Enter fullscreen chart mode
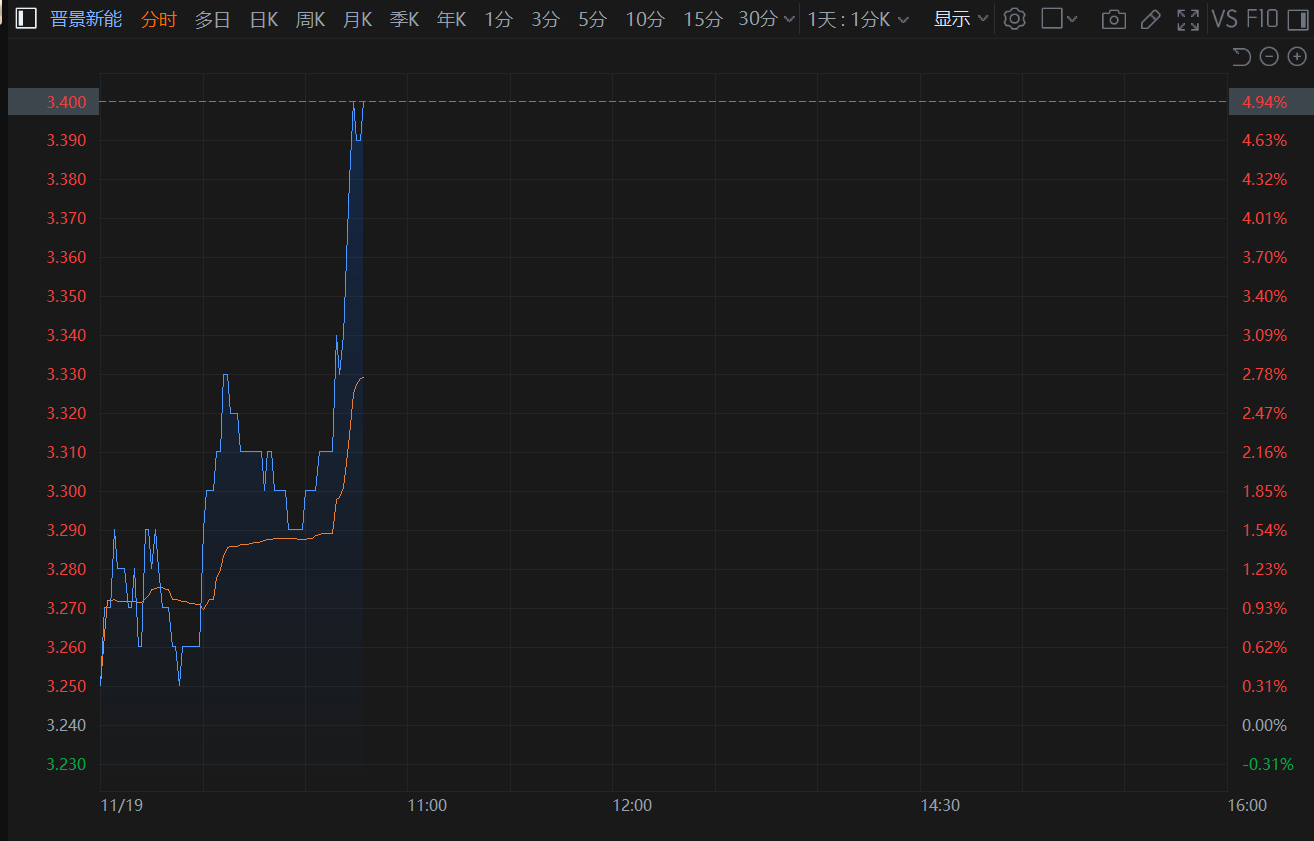 (x=1188, y=19)
